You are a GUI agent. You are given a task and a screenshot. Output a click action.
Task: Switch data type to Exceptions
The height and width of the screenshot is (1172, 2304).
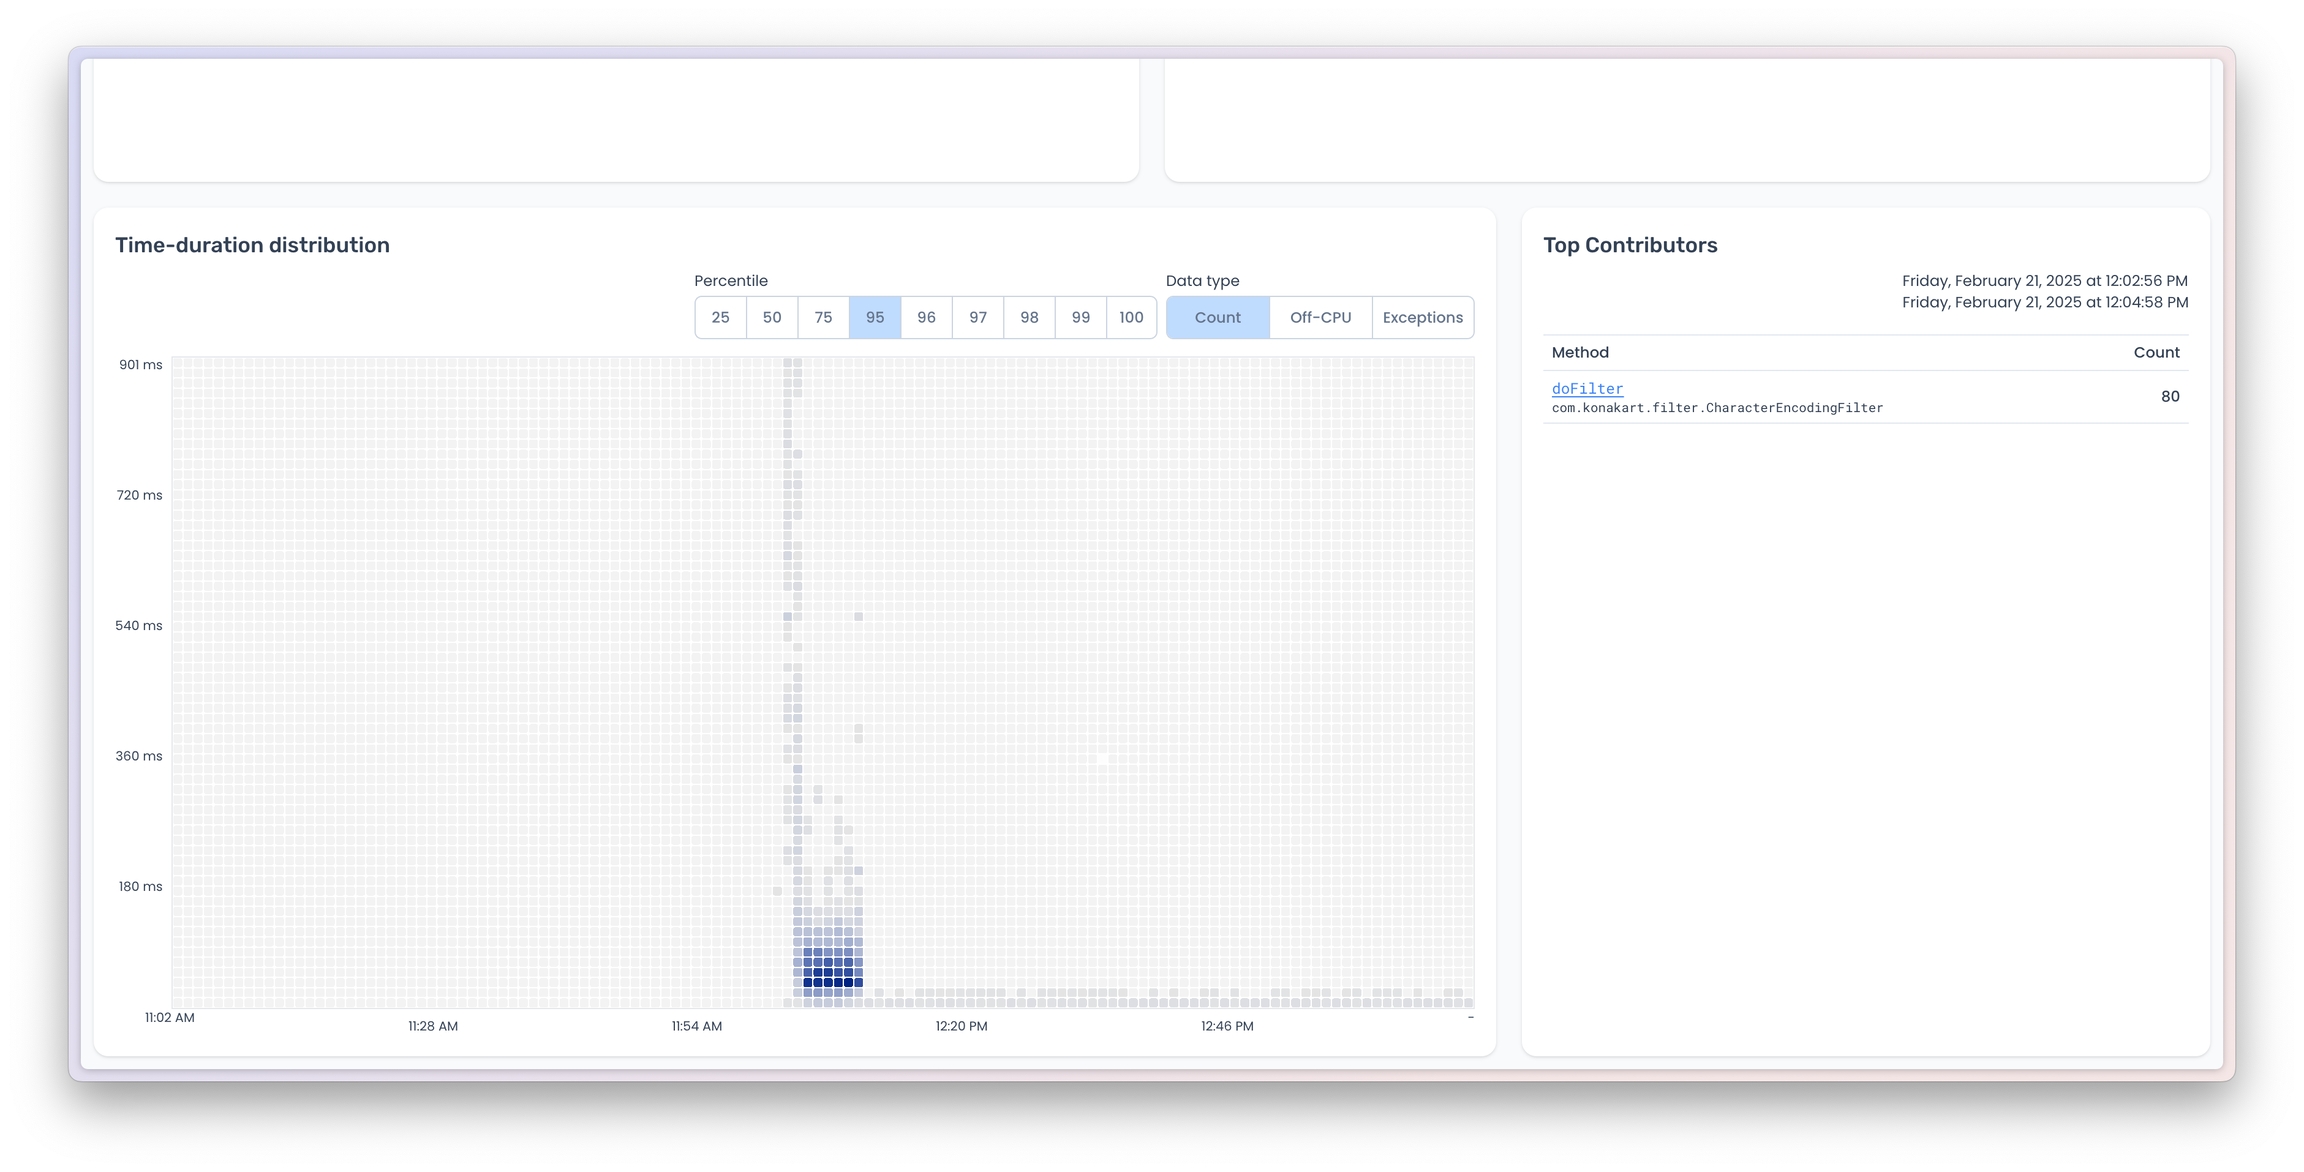point(1422,317)
